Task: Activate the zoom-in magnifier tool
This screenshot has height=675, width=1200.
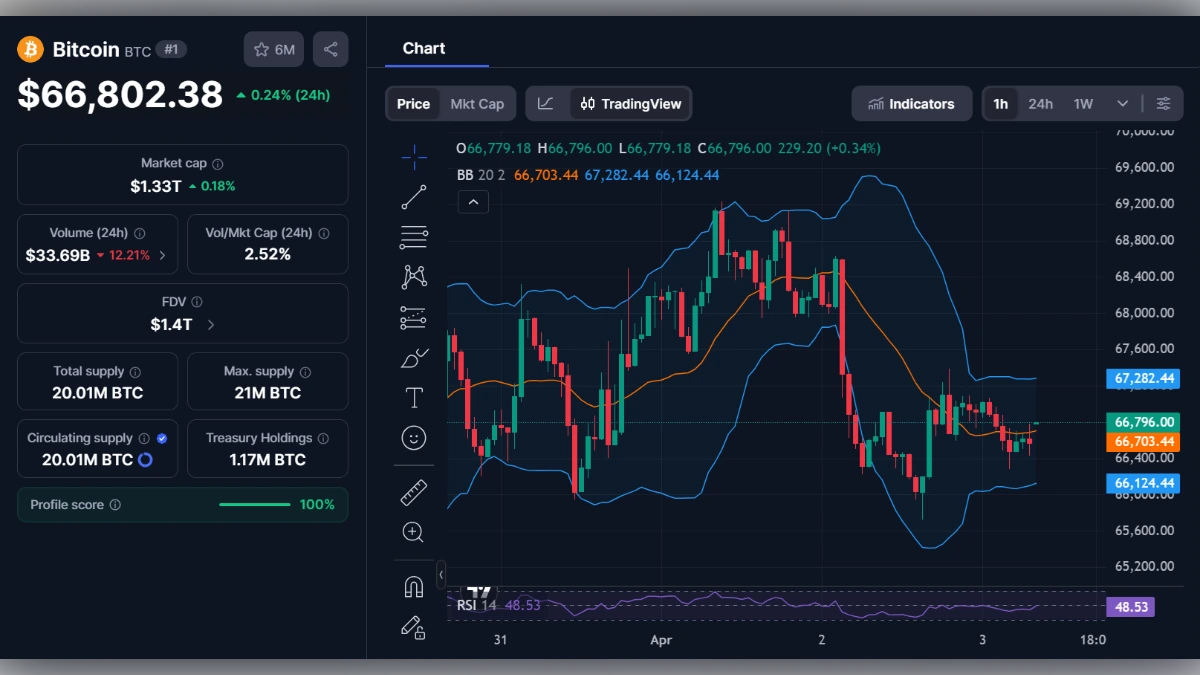Action: pos(414,532)
